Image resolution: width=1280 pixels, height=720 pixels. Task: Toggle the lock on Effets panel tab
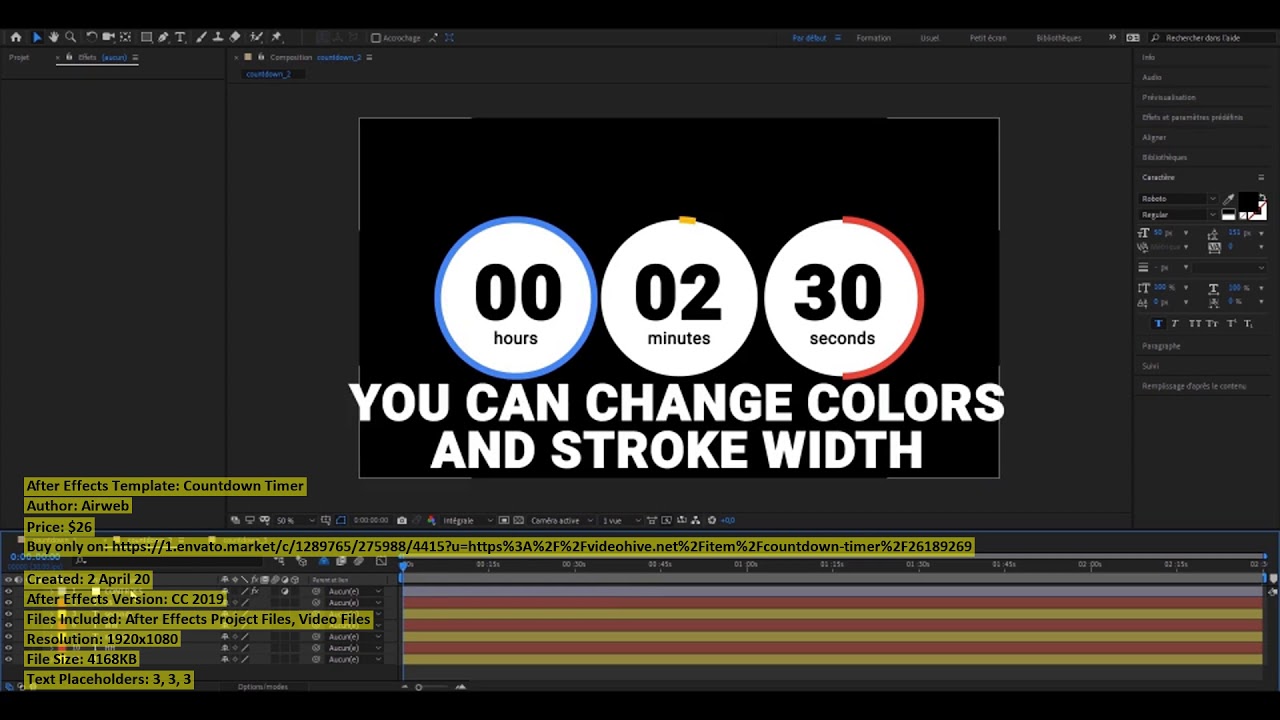click(69, 57)
